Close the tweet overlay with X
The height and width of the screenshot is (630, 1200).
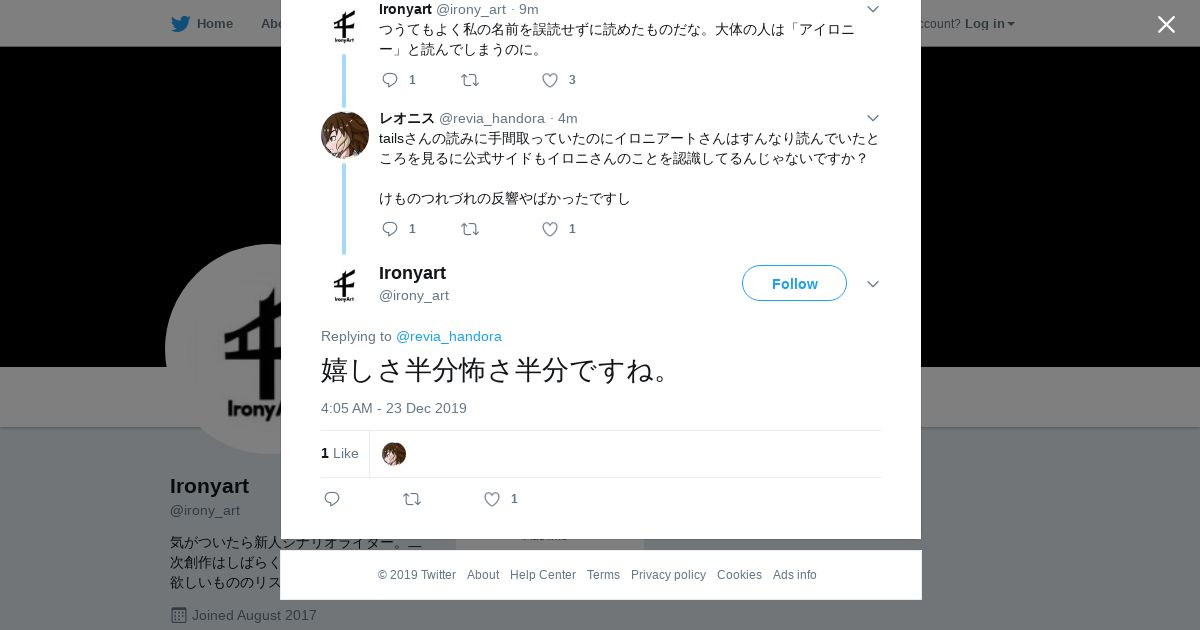click(x=1166, y=24)
